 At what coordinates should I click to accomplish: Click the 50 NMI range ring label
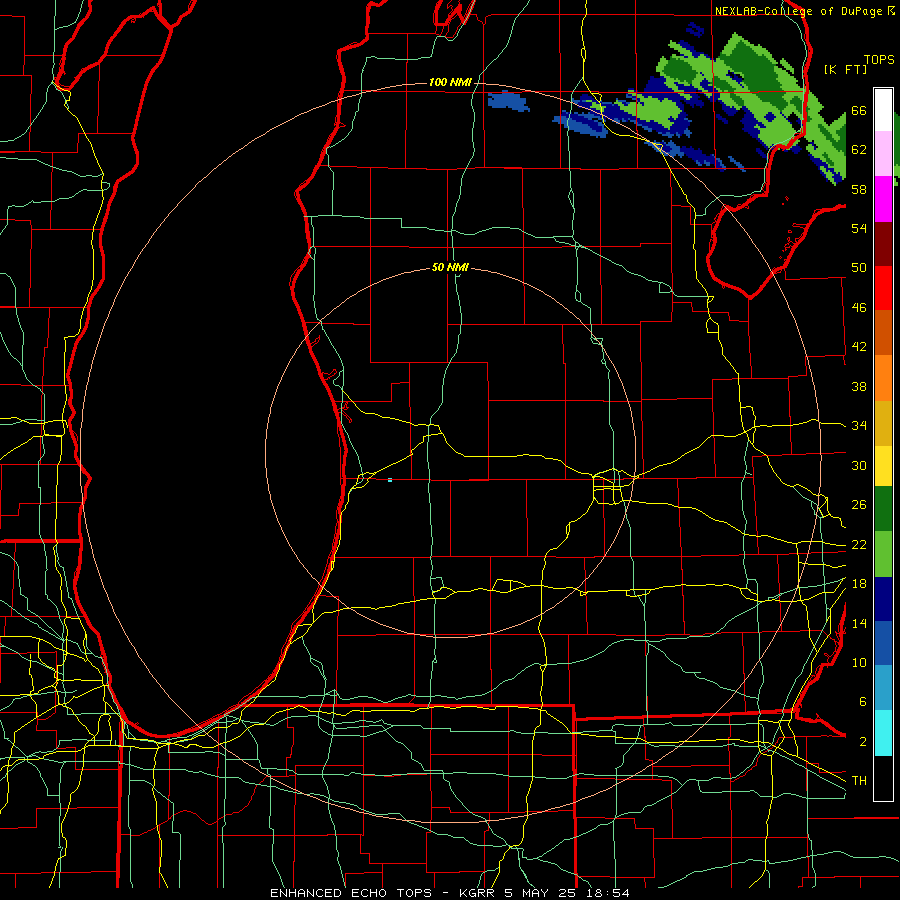[x=450, y=267]
